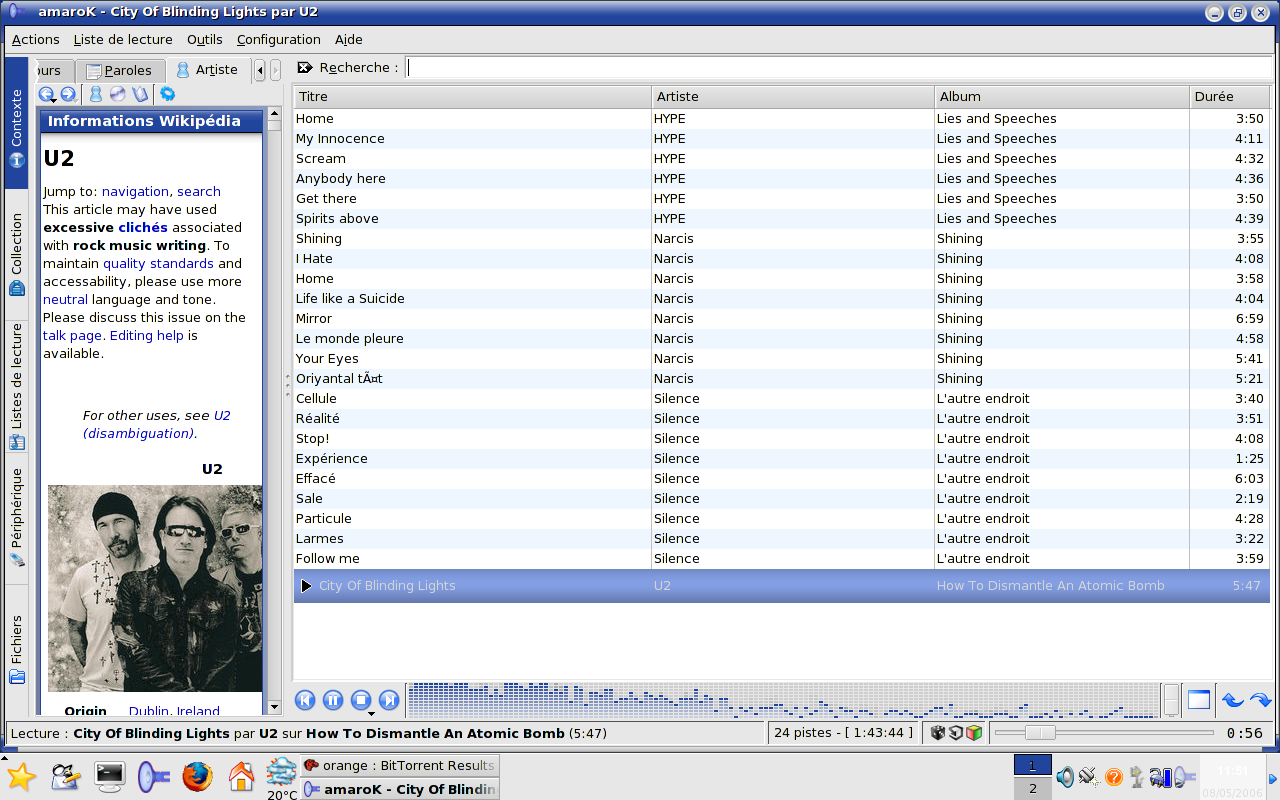1280x800 pixels.
Task: Click the speaker volume tray icon
Action: [x=1065, y=777]
